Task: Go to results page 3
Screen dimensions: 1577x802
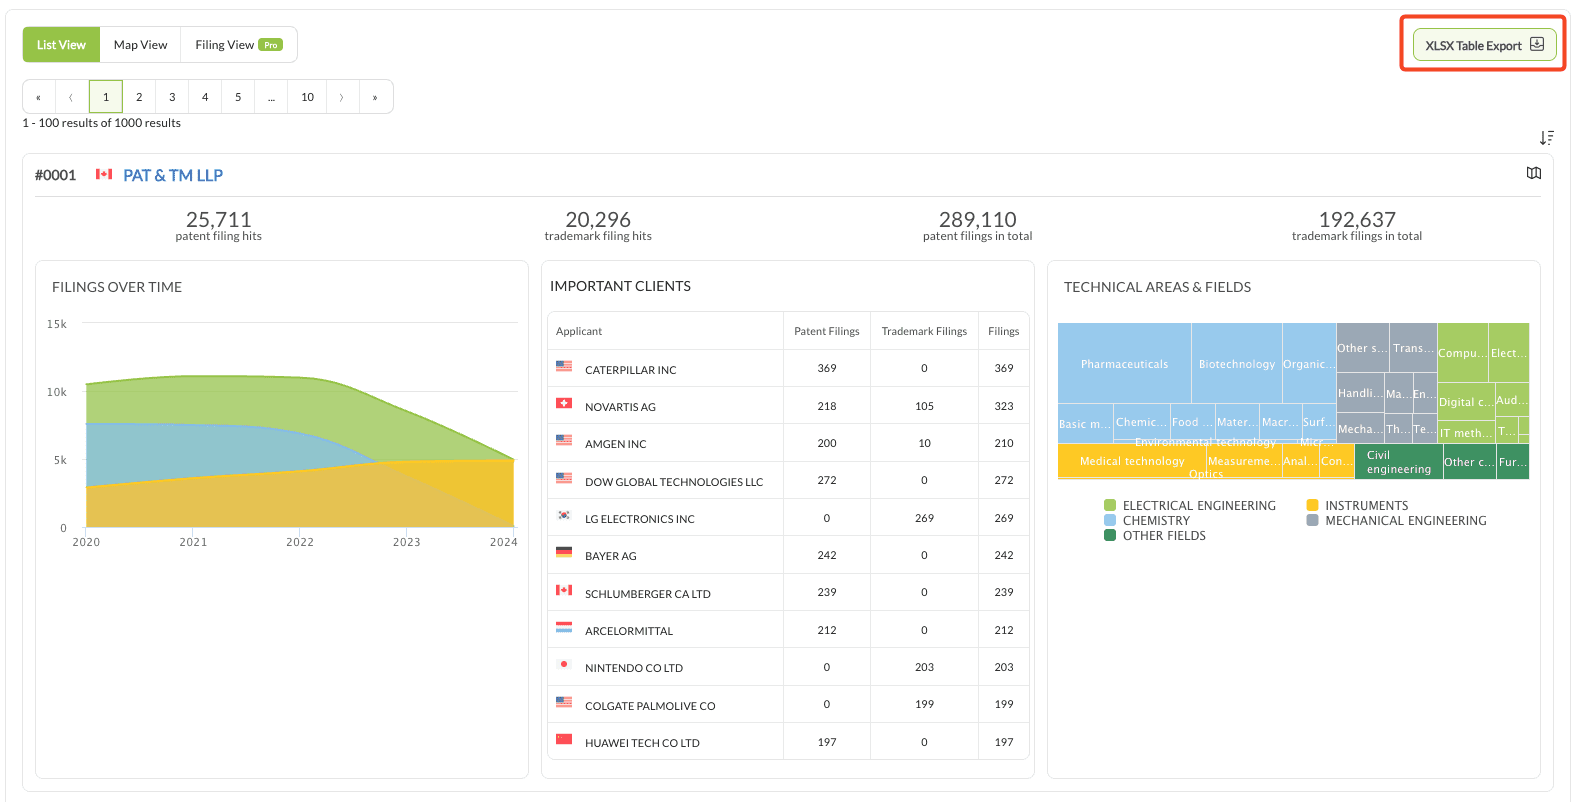Action: [172, 97]
